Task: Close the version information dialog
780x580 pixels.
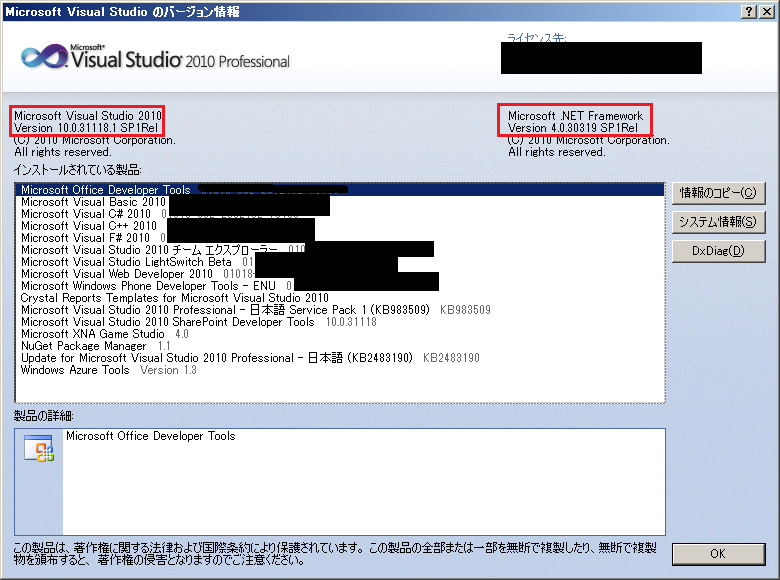Action: coord(767,11)
